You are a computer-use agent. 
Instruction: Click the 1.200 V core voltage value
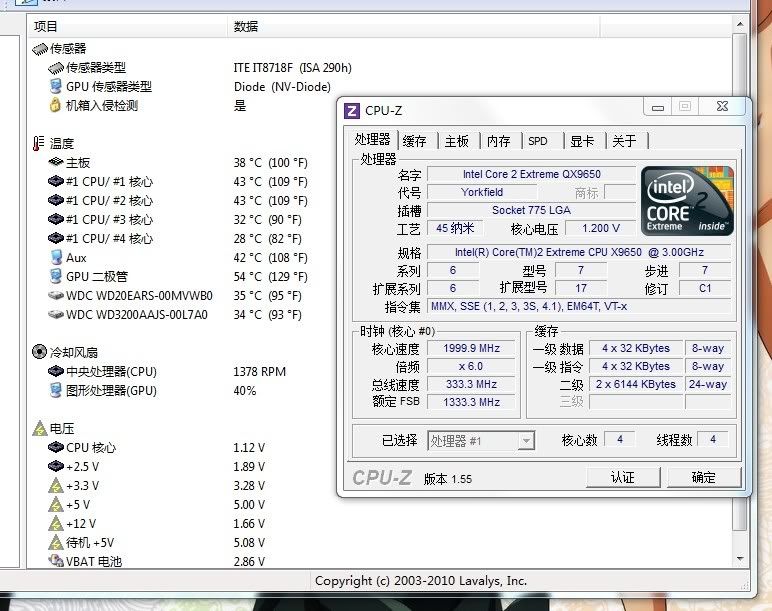(601, 228)
